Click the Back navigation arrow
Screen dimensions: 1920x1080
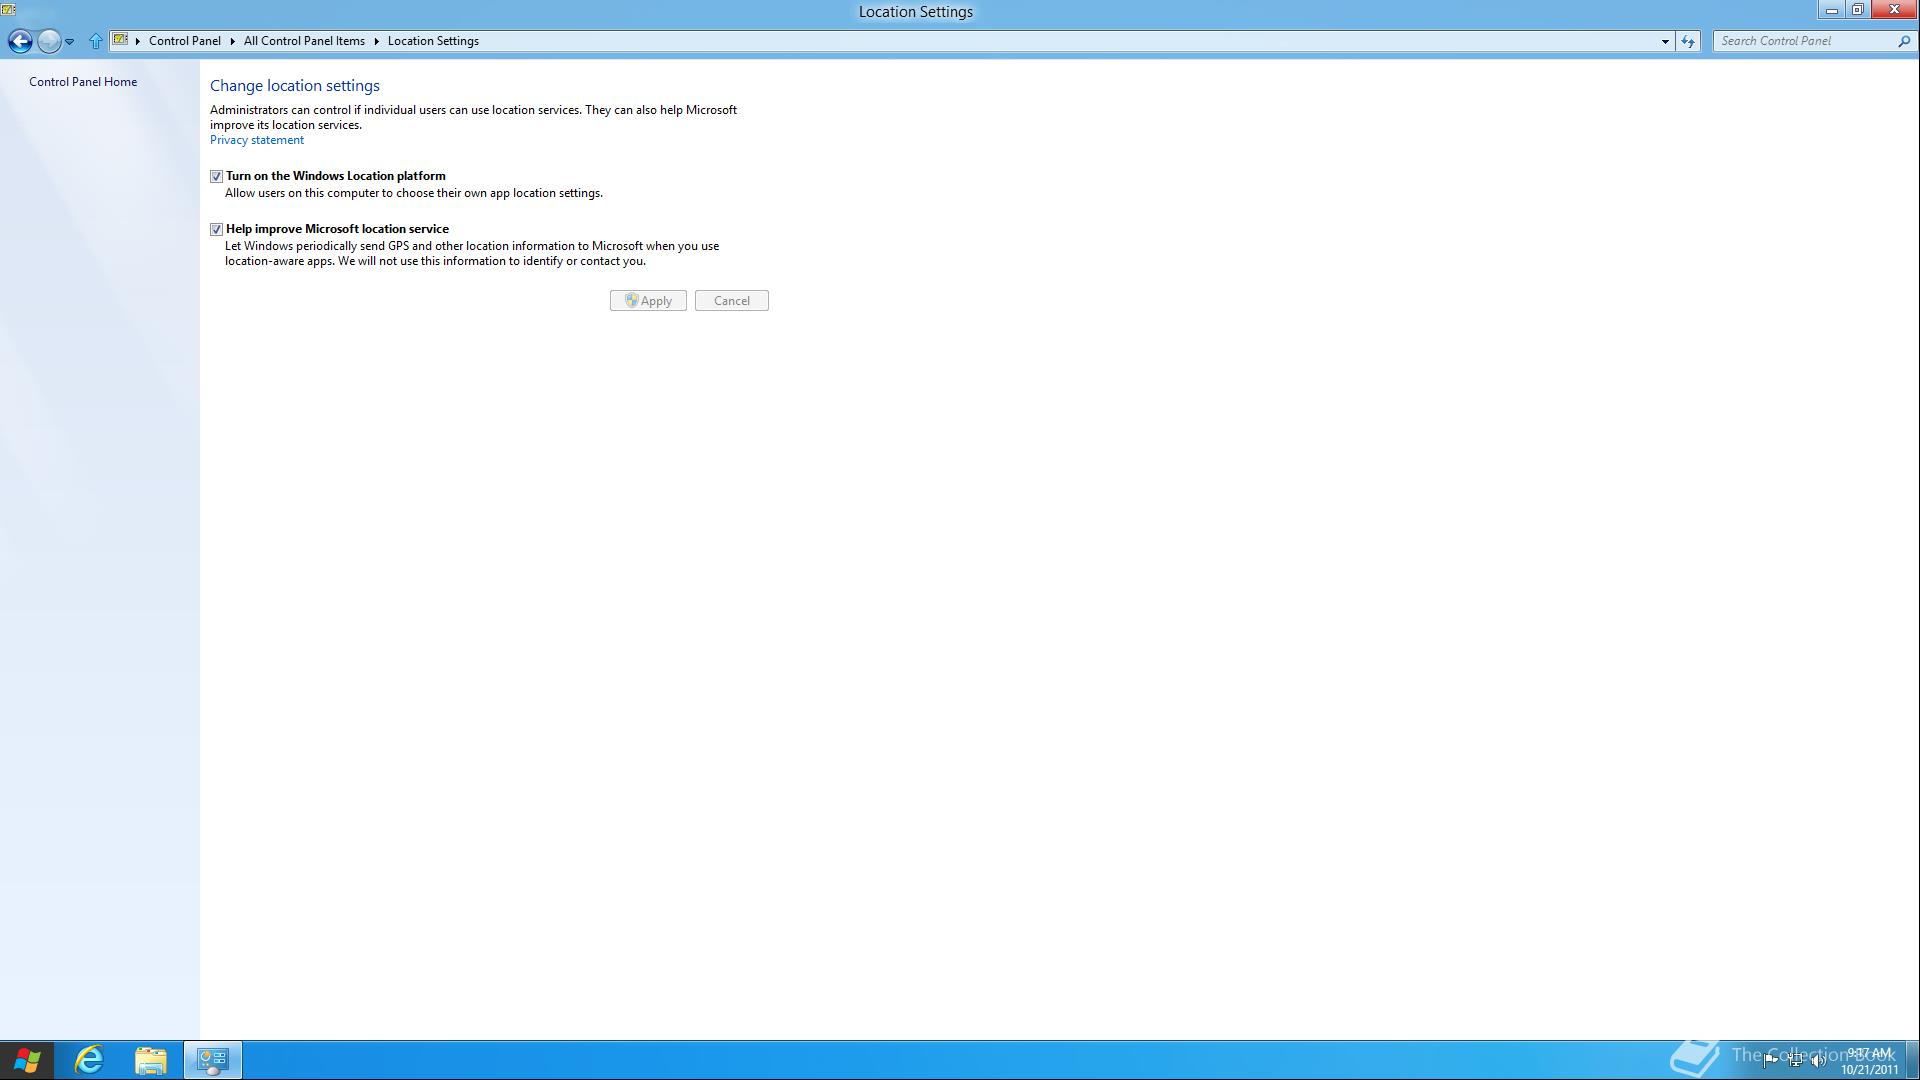point(20,42)
